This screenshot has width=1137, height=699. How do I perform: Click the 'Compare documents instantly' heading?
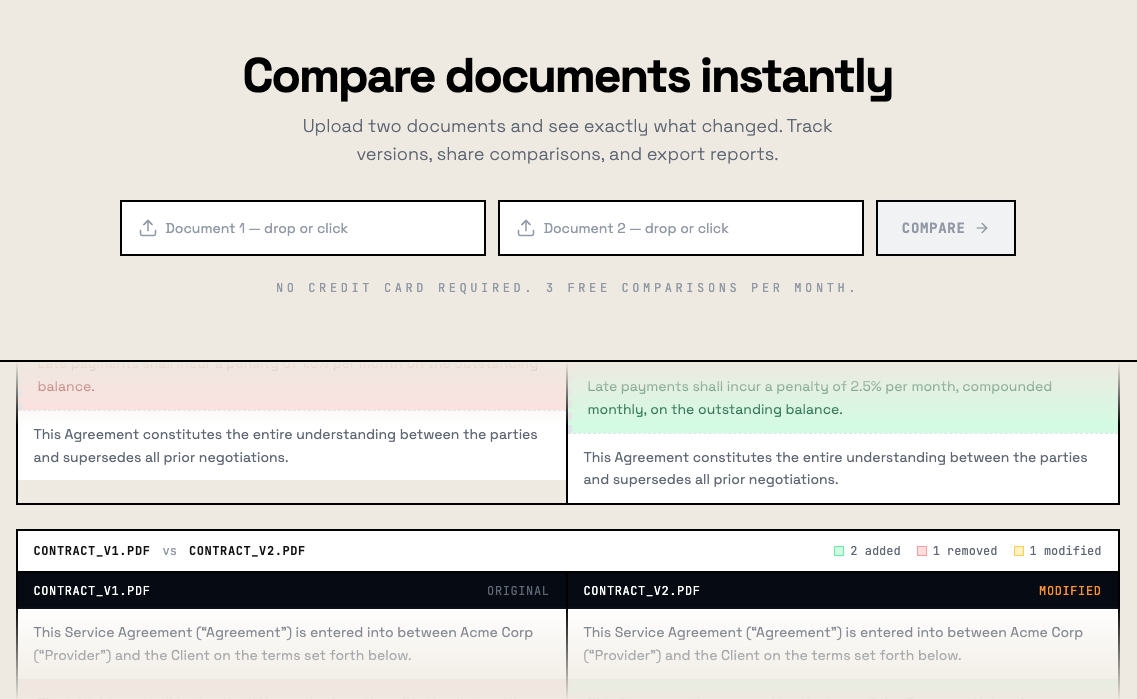[568, 76]
